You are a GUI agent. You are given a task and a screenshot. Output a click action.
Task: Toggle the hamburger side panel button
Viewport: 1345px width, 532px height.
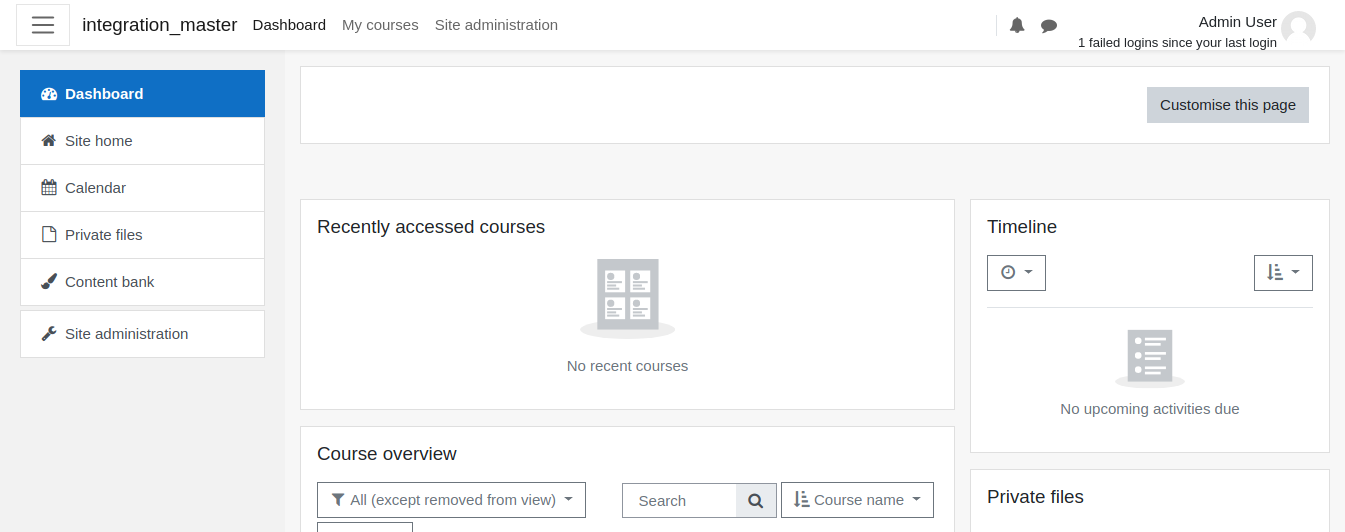pyautogui.click(x=43, y=25)
